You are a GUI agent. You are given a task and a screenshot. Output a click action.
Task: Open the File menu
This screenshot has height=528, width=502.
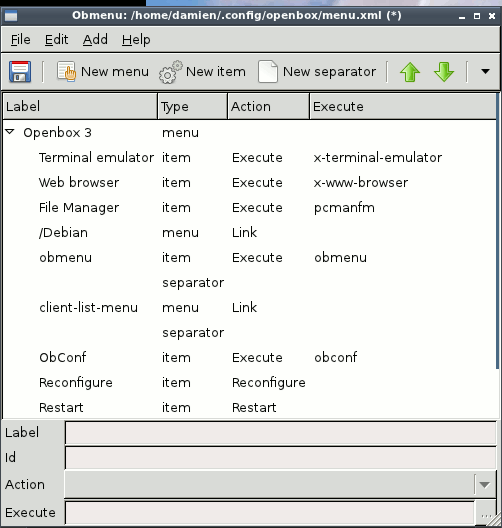tap(20, 40)
